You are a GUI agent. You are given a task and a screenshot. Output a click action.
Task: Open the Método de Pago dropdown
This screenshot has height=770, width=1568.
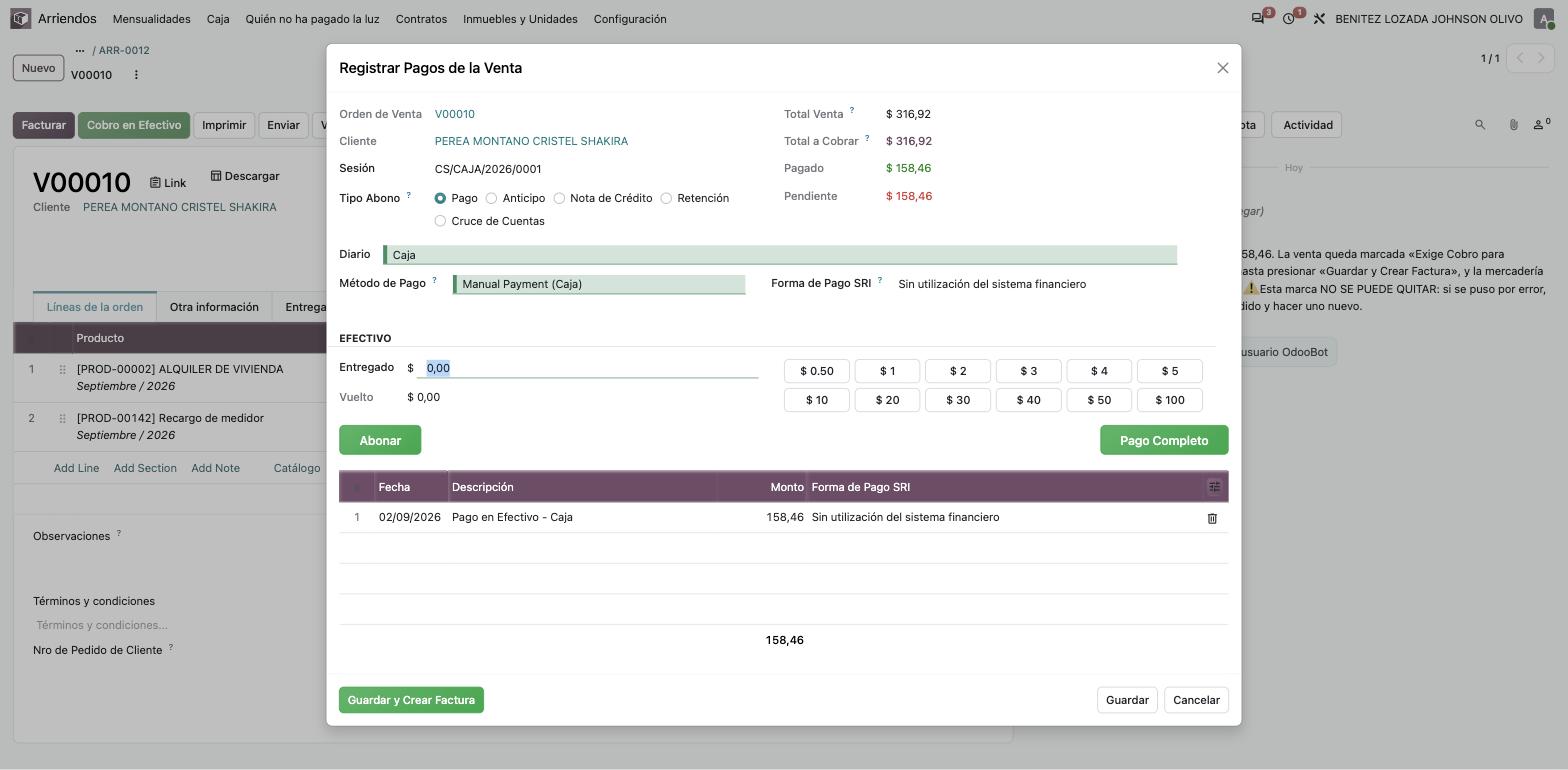click(x=599, y=284)
